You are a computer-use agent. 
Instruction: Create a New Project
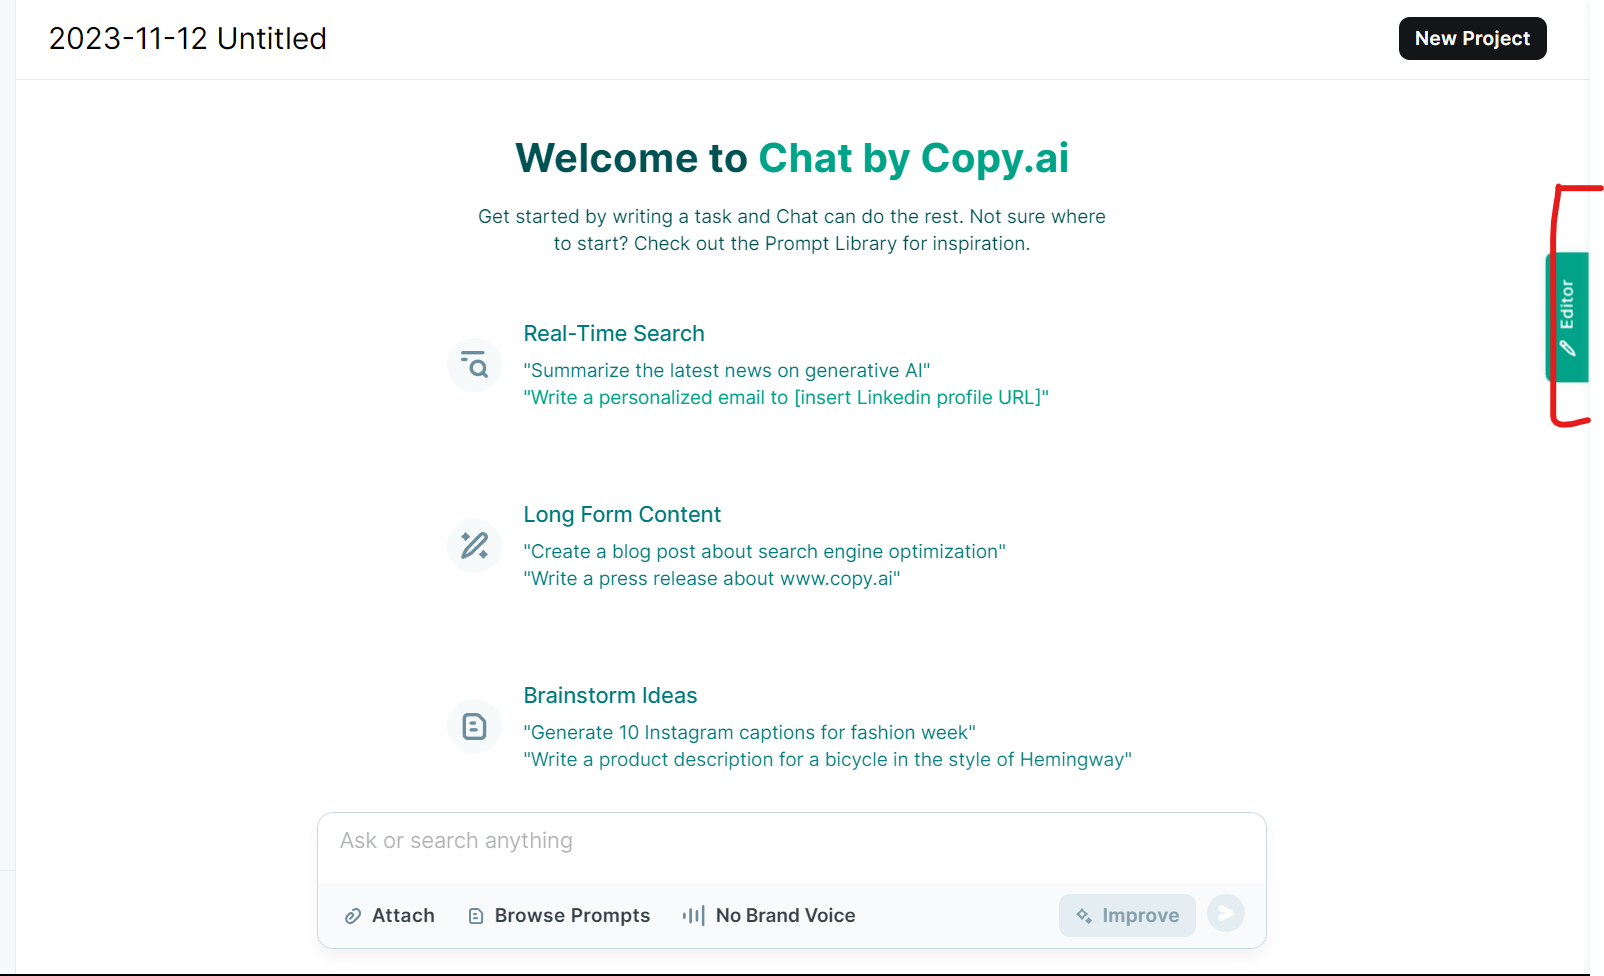1472,38
